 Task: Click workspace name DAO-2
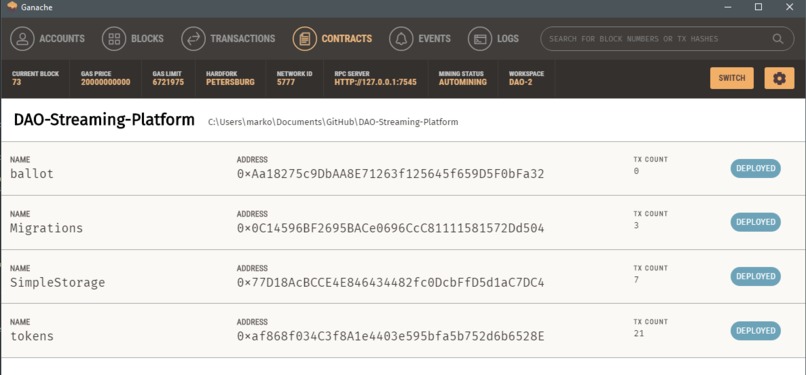521,82
